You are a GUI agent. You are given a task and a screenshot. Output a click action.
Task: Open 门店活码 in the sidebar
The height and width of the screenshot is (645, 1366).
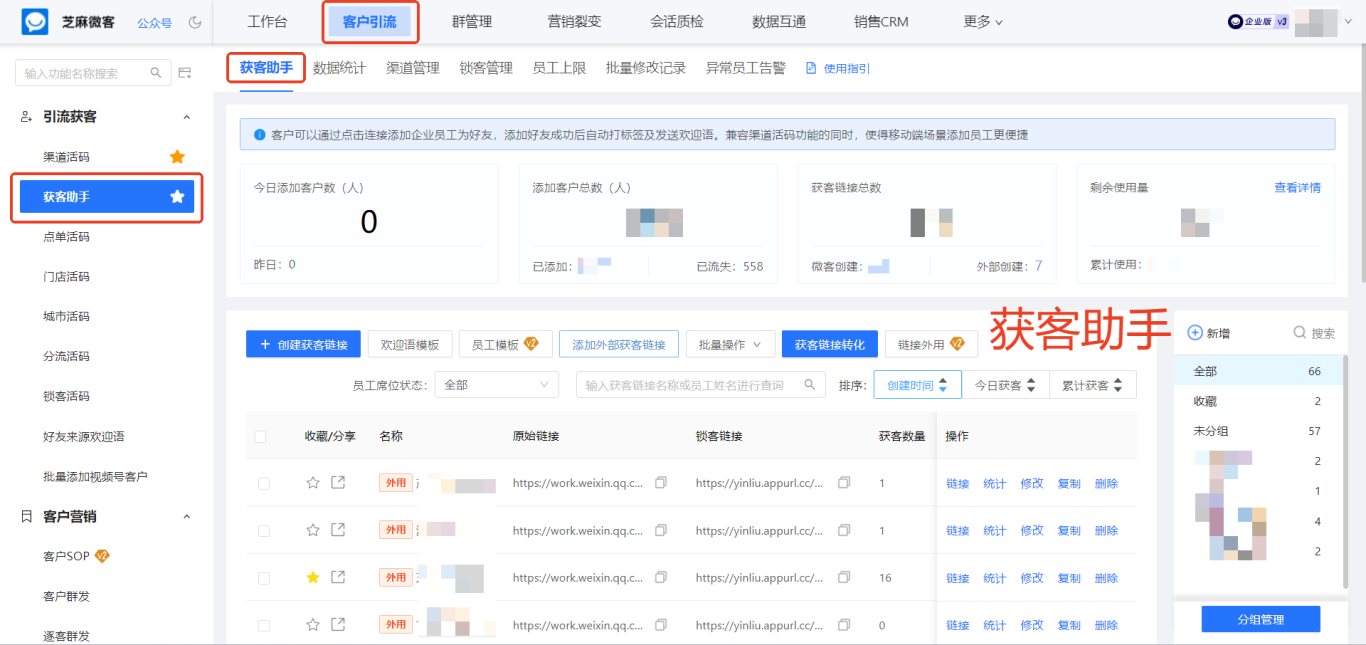66,277
